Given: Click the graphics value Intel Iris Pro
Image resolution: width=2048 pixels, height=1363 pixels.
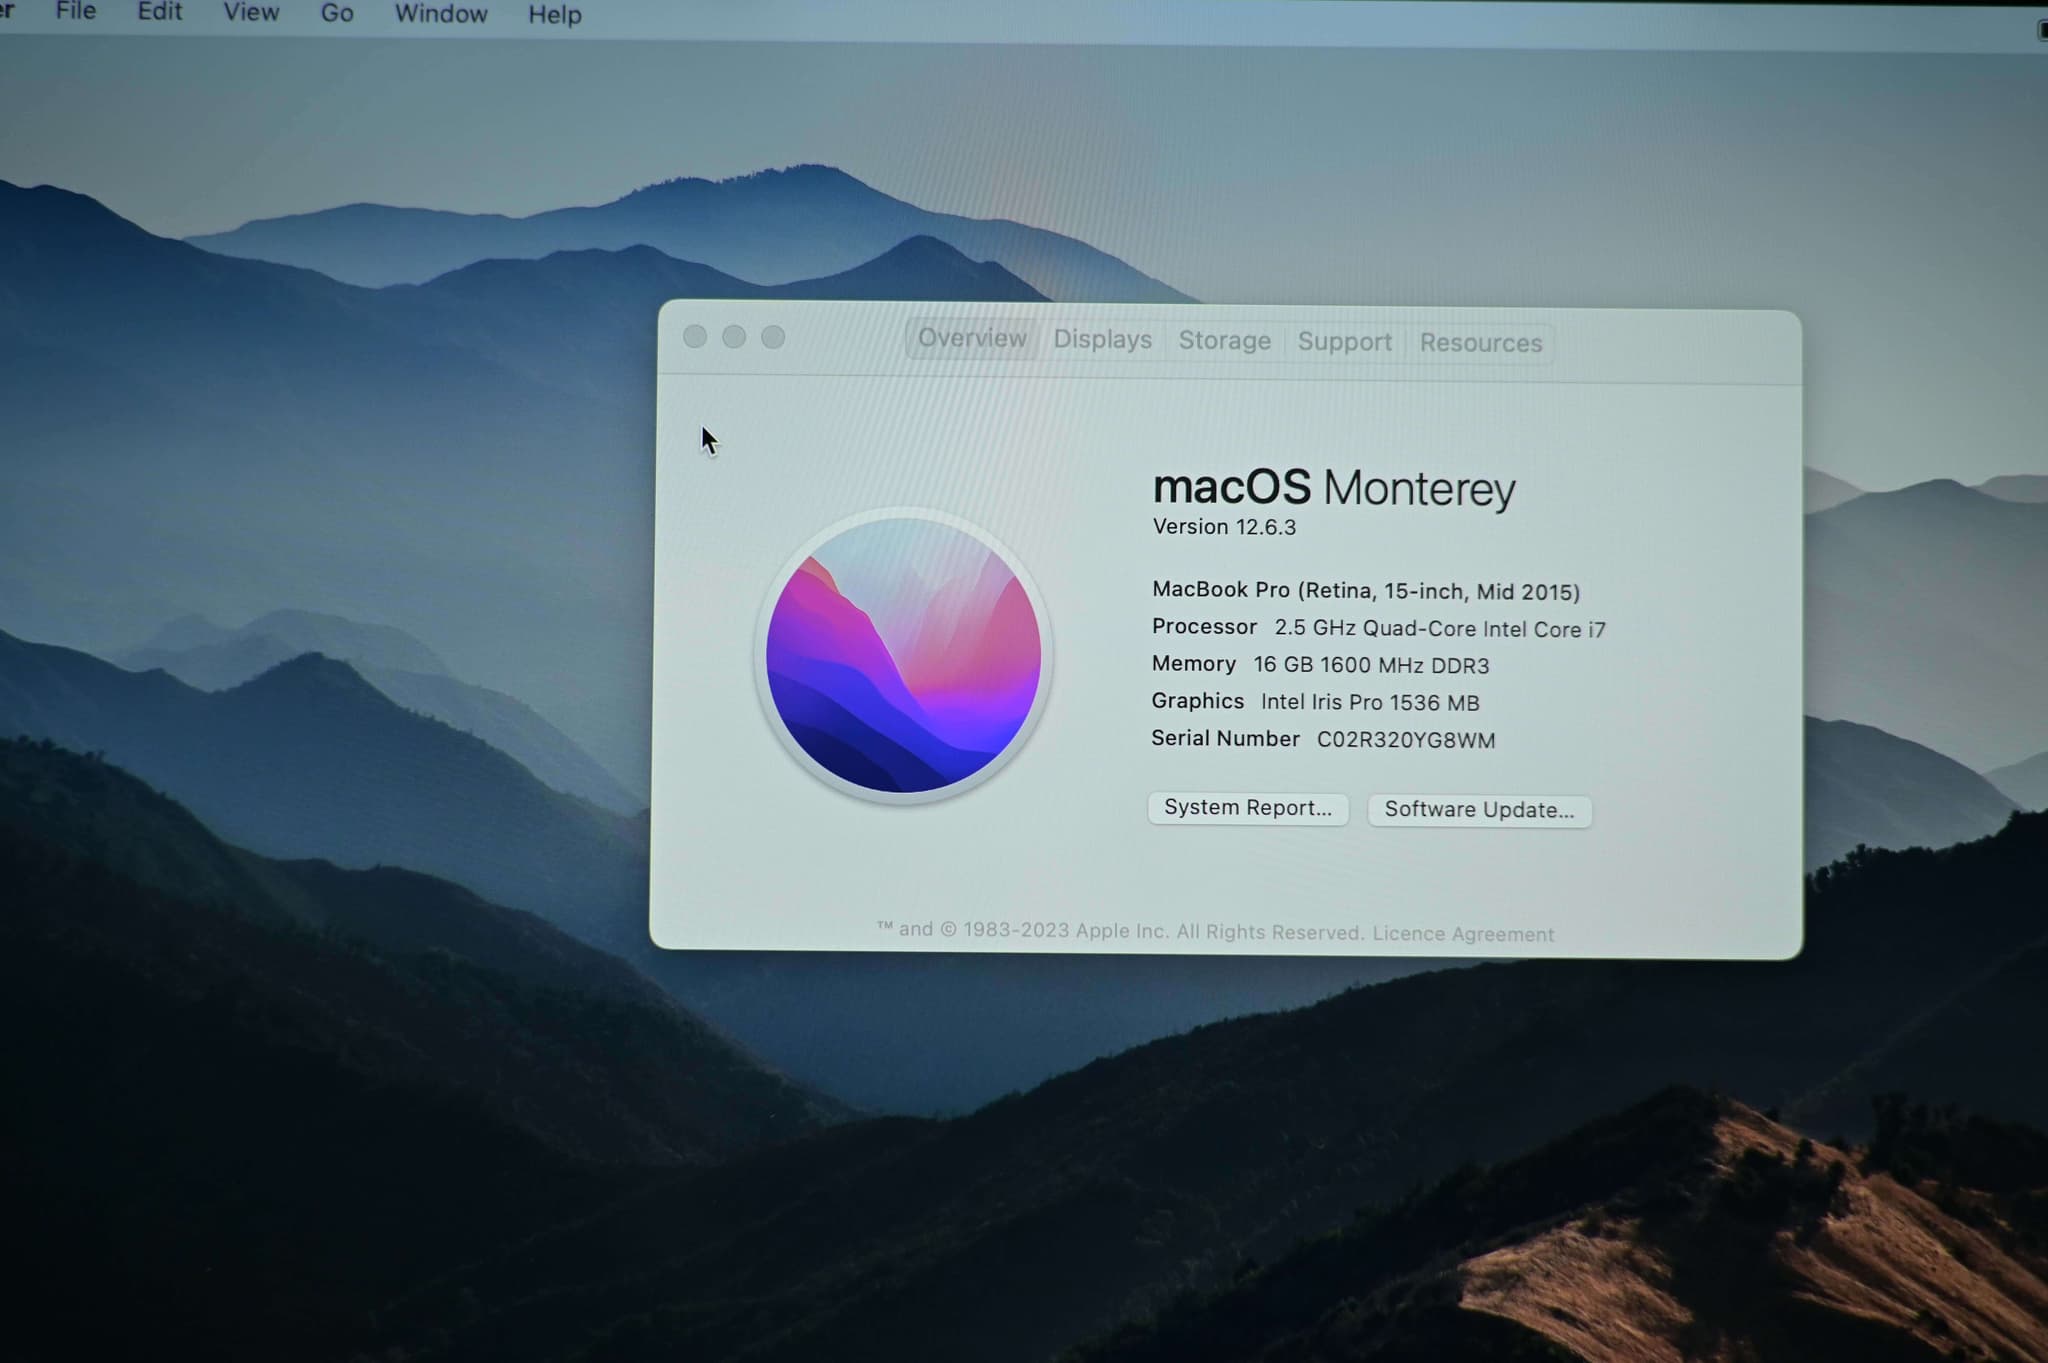Looking at the screenshot, I should click(x=1321, y=702).
